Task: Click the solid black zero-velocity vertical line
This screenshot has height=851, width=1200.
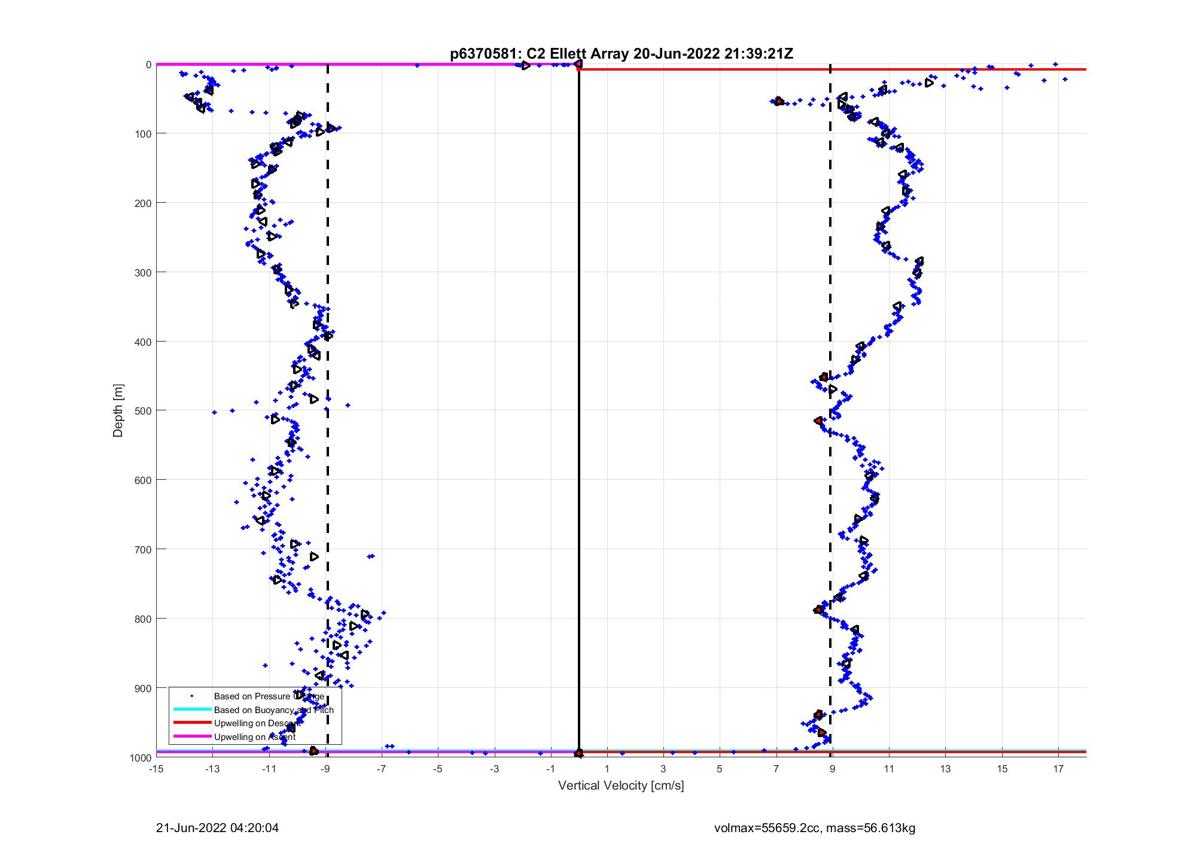Action: pyautogui.click(x=579, y=410)
